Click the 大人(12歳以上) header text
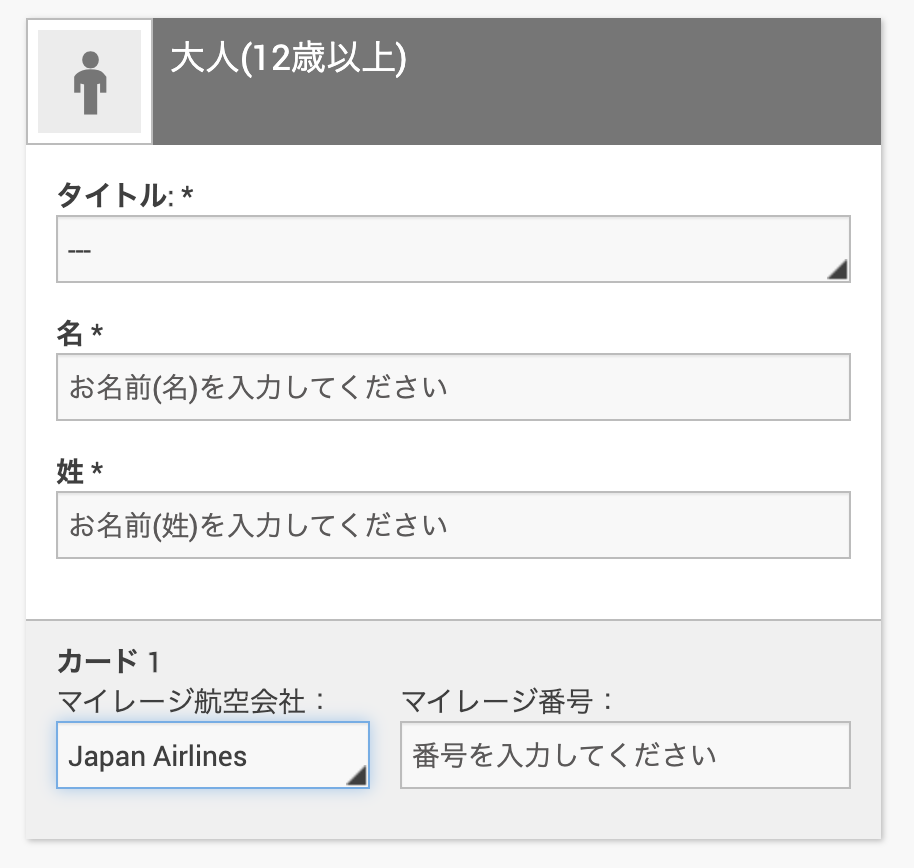The width and height of the screenshot is (914, 868). (288, 59)
